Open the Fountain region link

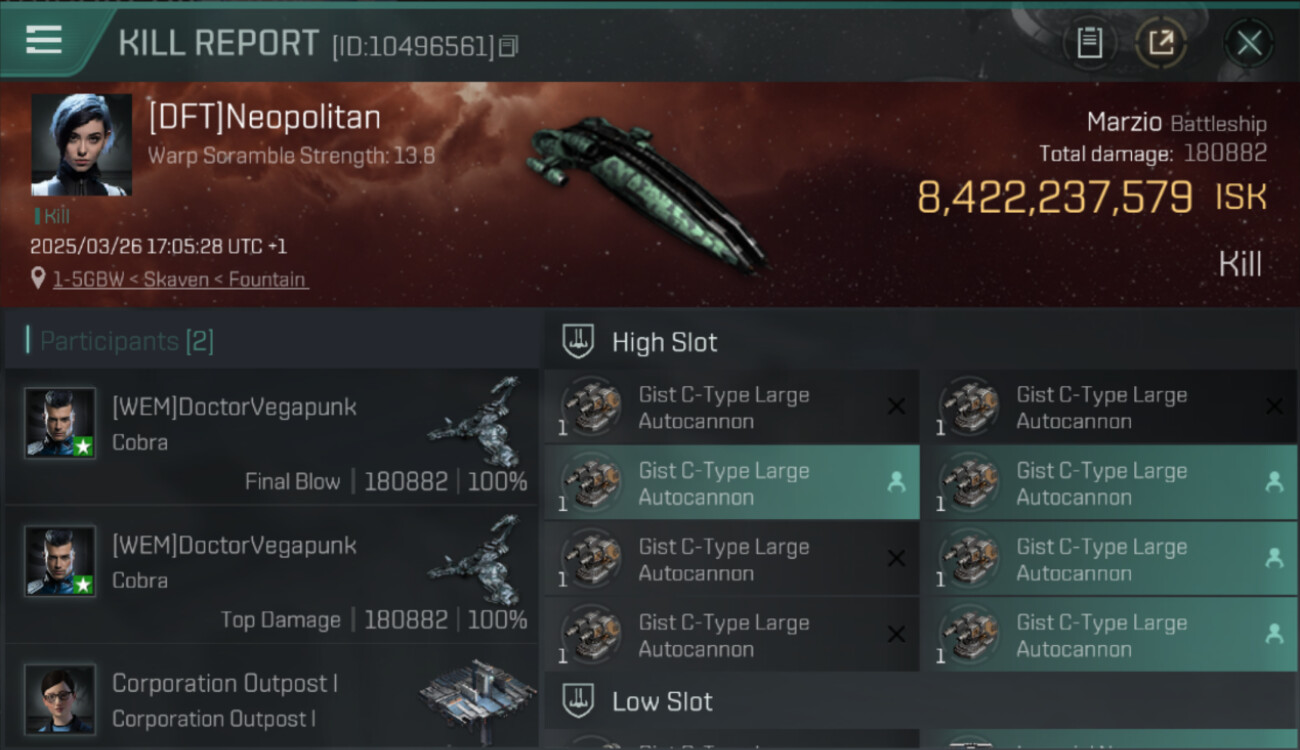267,280
